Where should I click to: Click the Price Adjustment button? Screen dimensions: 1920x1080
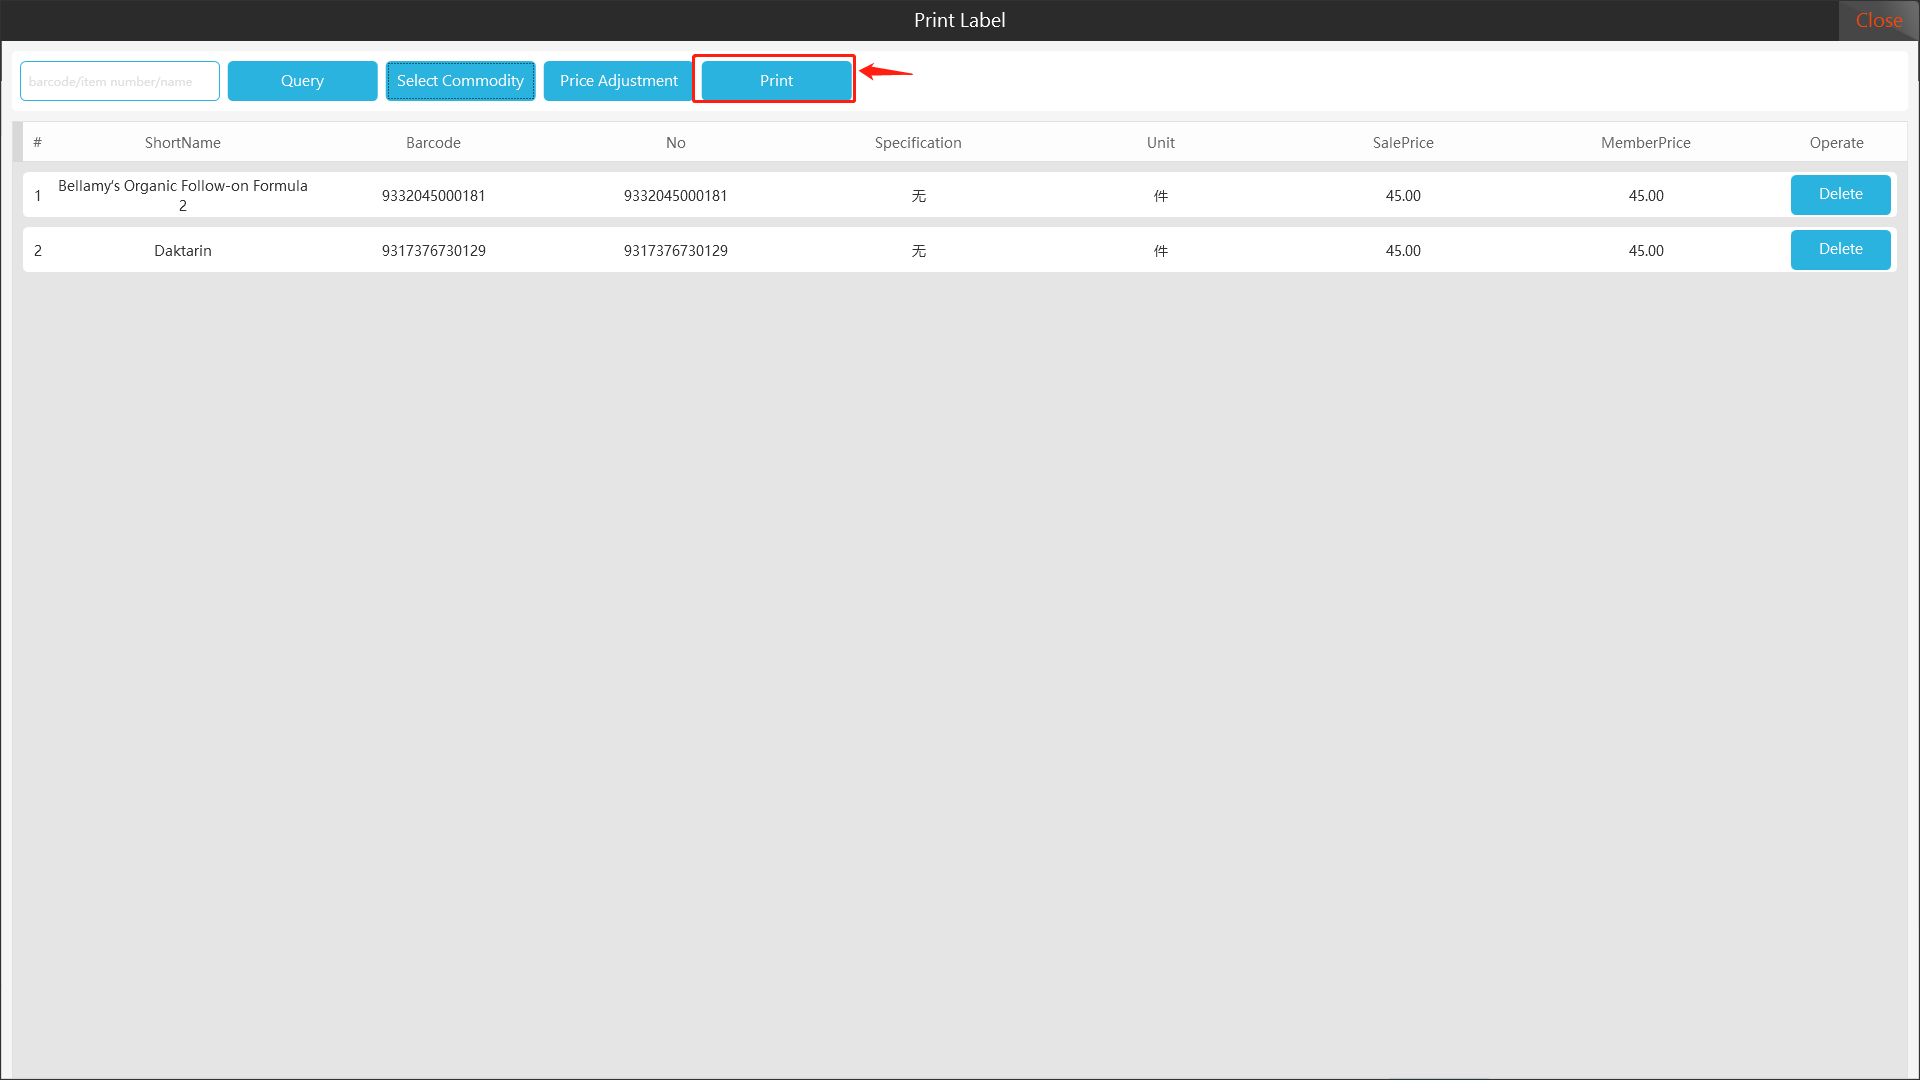[618, 81]
